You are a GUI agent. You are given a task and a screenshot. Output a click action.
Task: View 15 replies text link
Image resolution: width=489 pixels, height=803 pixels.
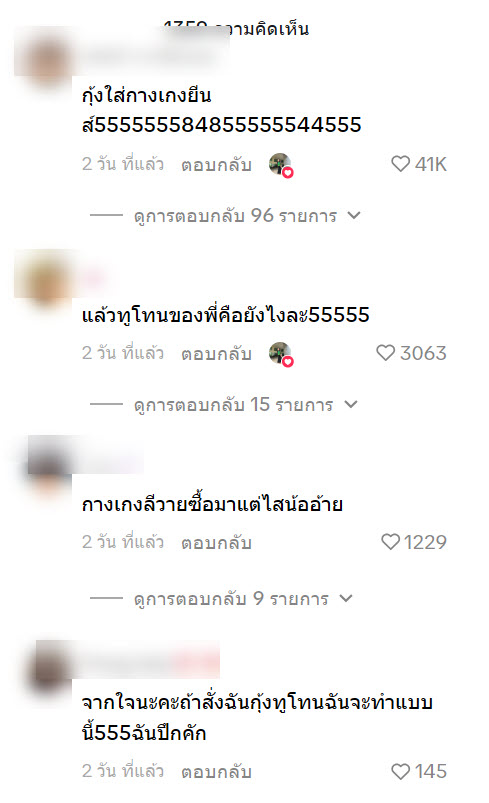233,405
